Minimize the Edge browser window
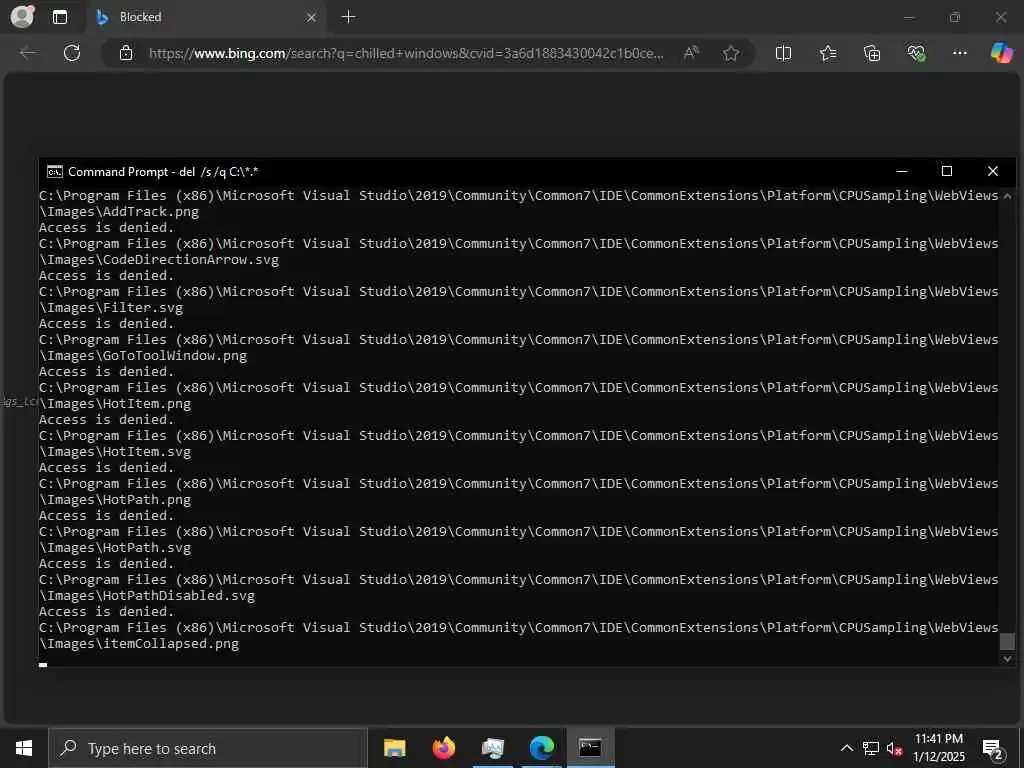Image resolution: width=1024 pixels, height=768 pixels. [x=909, y=17]
